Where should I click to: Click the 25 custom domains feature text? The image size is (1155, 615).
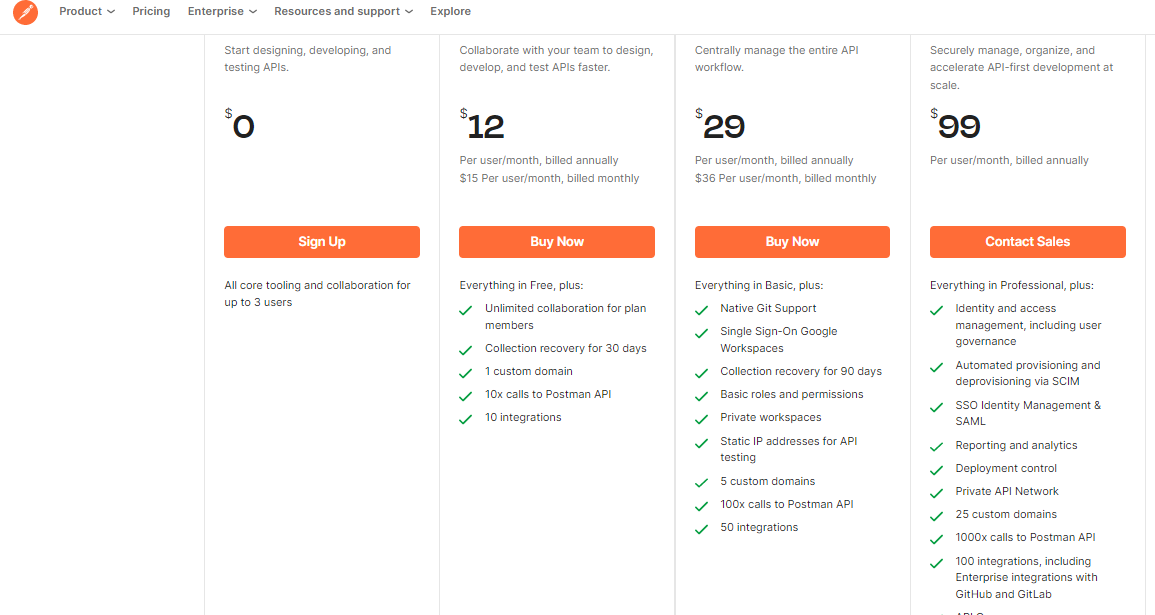pos(1005,514)
